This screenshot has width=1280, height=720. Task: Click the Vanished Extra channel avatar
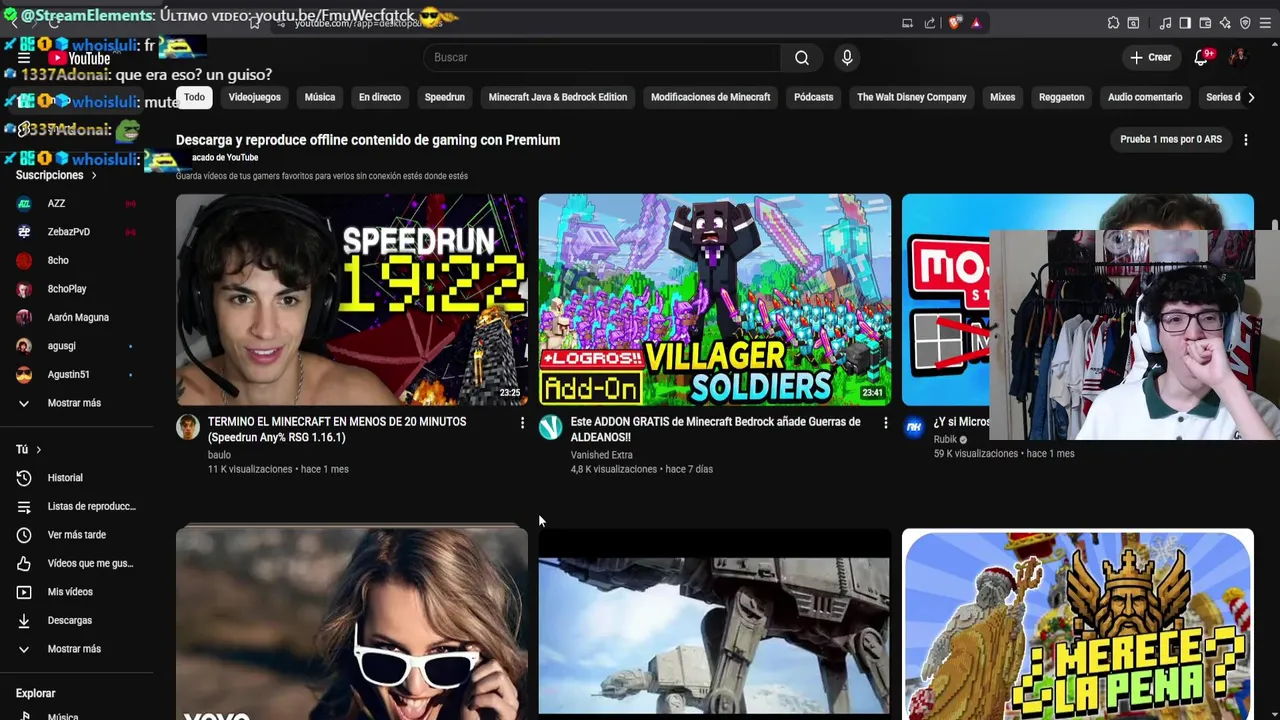click(551, 427)
